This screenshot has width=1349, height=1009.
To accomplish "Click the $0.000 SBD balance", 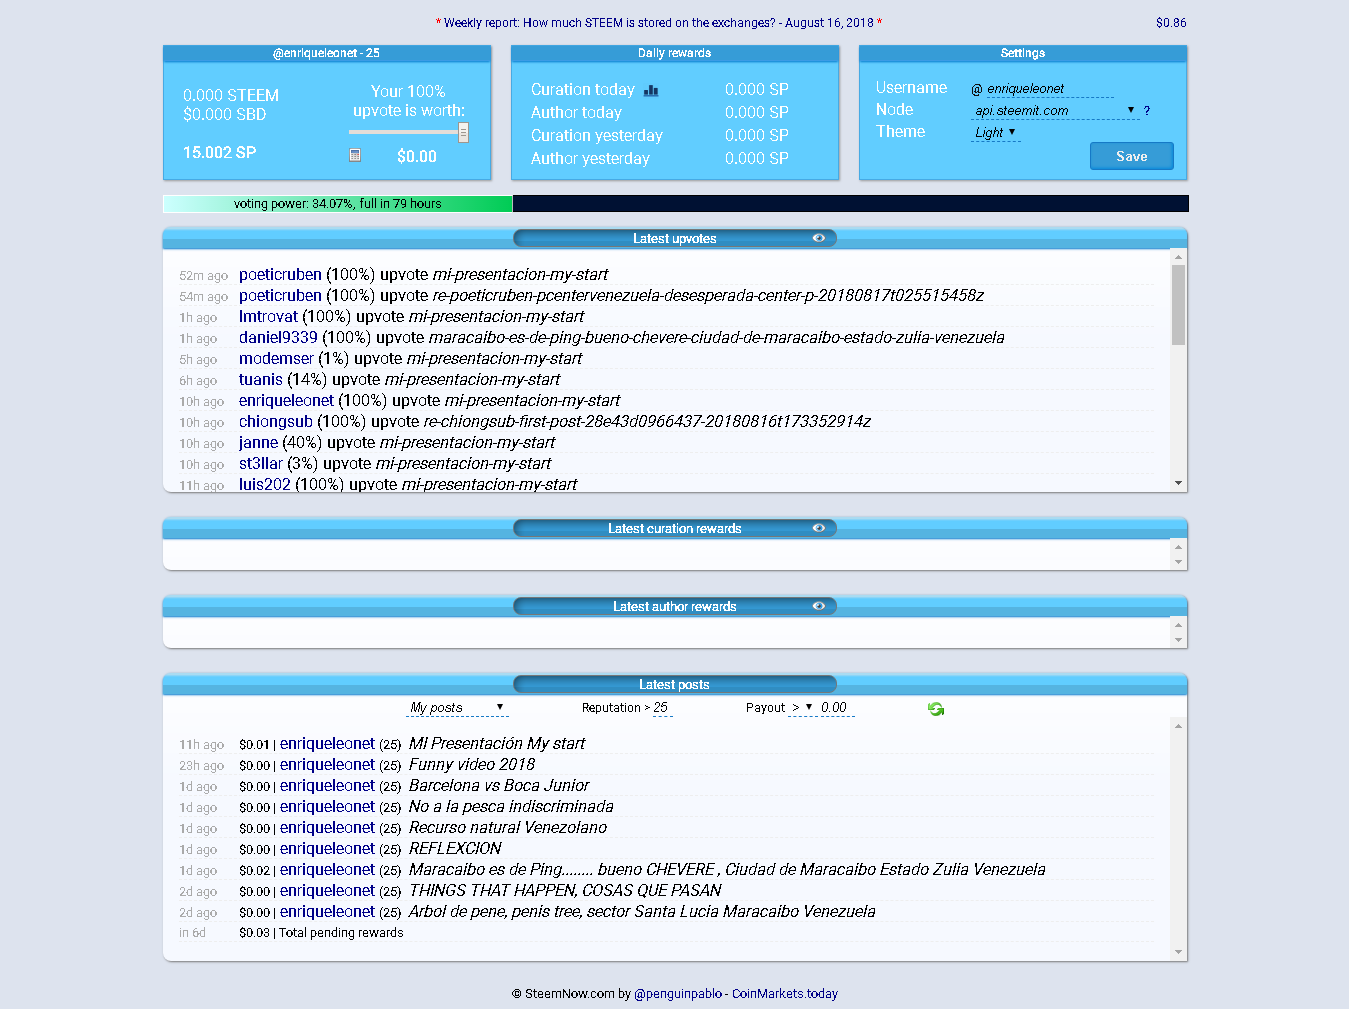I will click(x=224, y=114).
